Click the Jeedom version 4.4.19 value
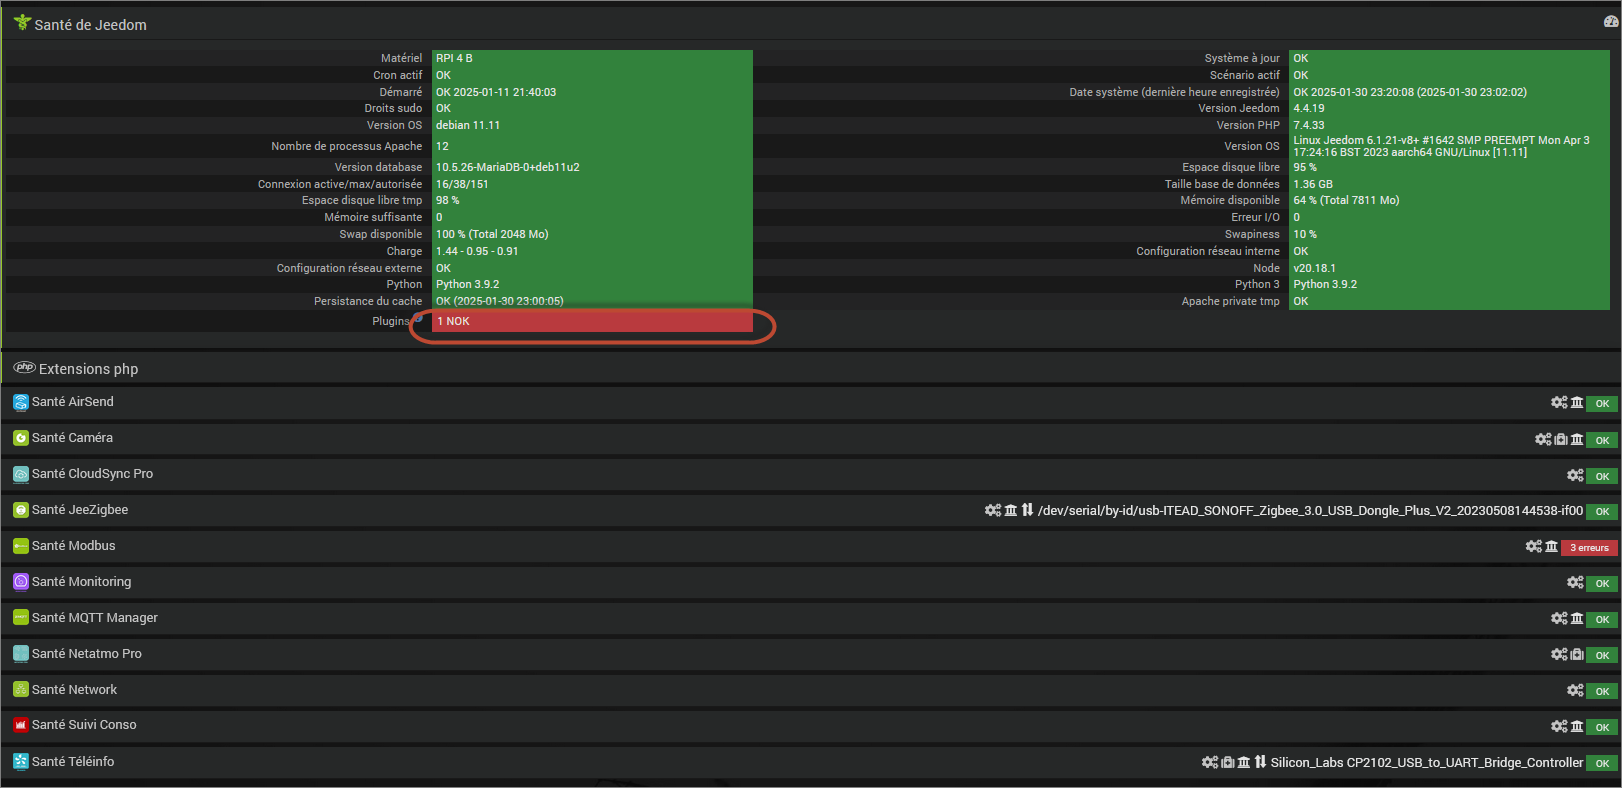The height and width of the screenshot is (788, 1622). (1309, 108)
